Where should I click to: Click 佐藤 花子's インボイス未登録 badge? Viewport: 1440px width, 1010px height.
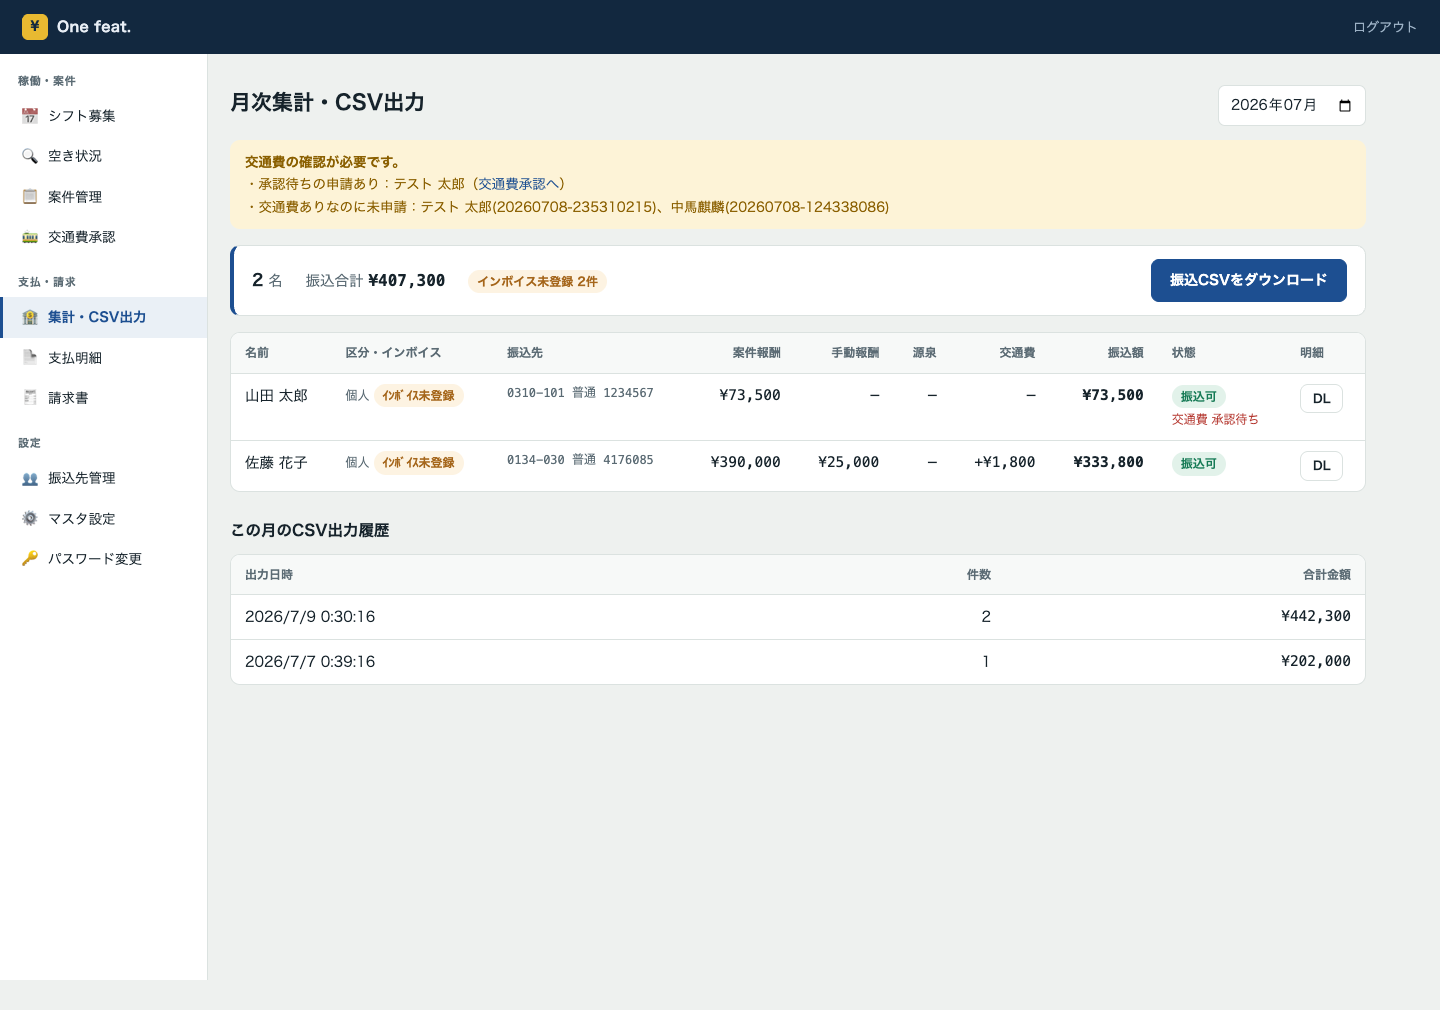pos(418,463)
